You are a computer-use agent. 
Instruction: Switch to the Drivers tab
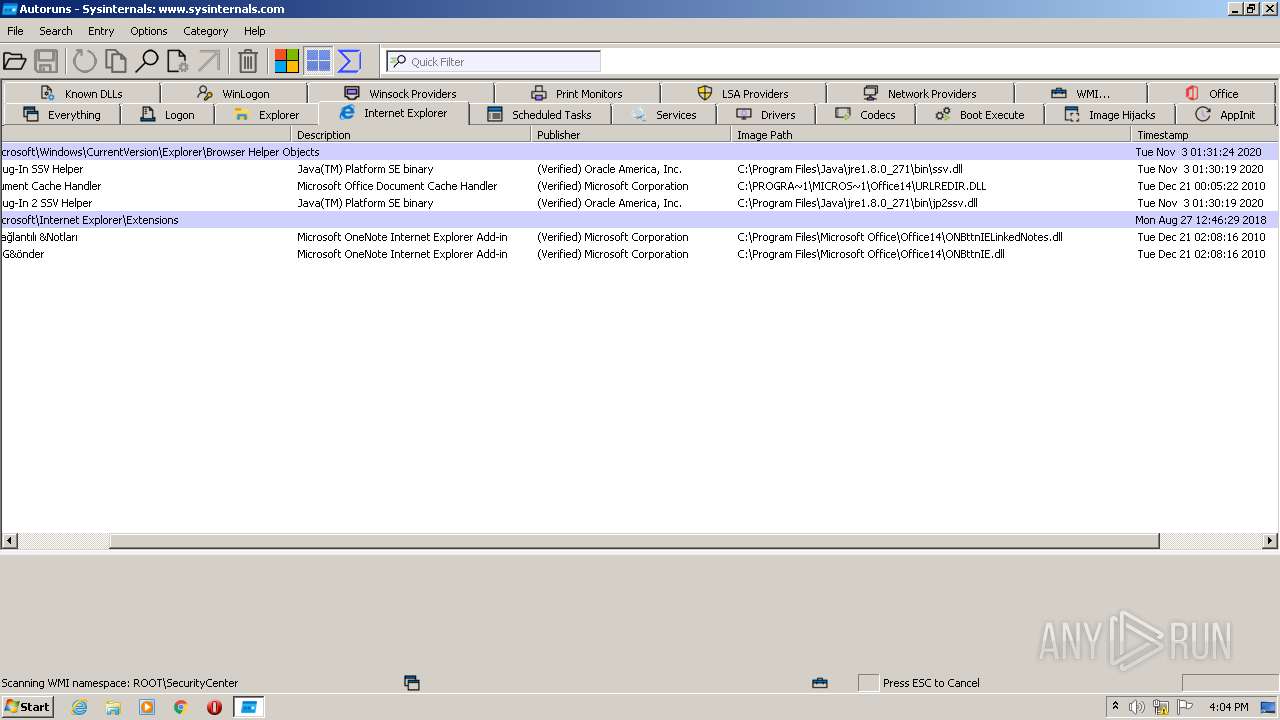(766, 114)
